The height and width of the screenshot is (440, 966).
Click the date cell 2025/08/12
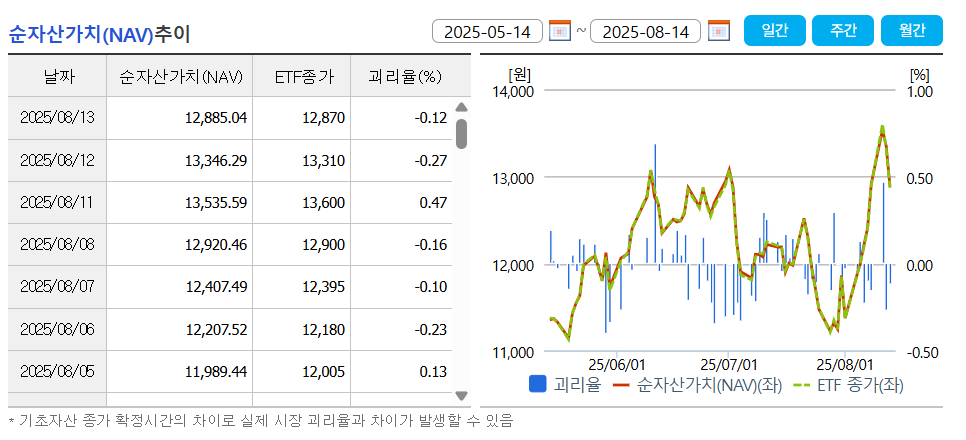pyautogui.click(x=57, y=160)
